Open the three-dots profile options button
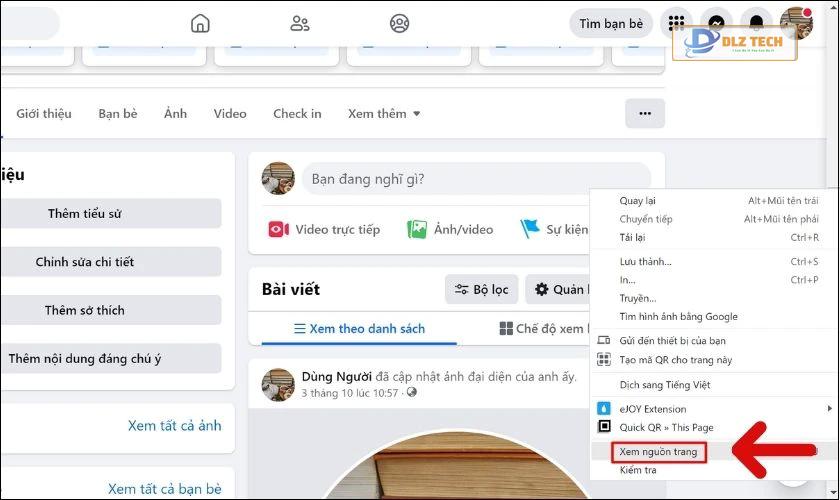The width and height of the screenshot is (840, 500). click(645, 114)
